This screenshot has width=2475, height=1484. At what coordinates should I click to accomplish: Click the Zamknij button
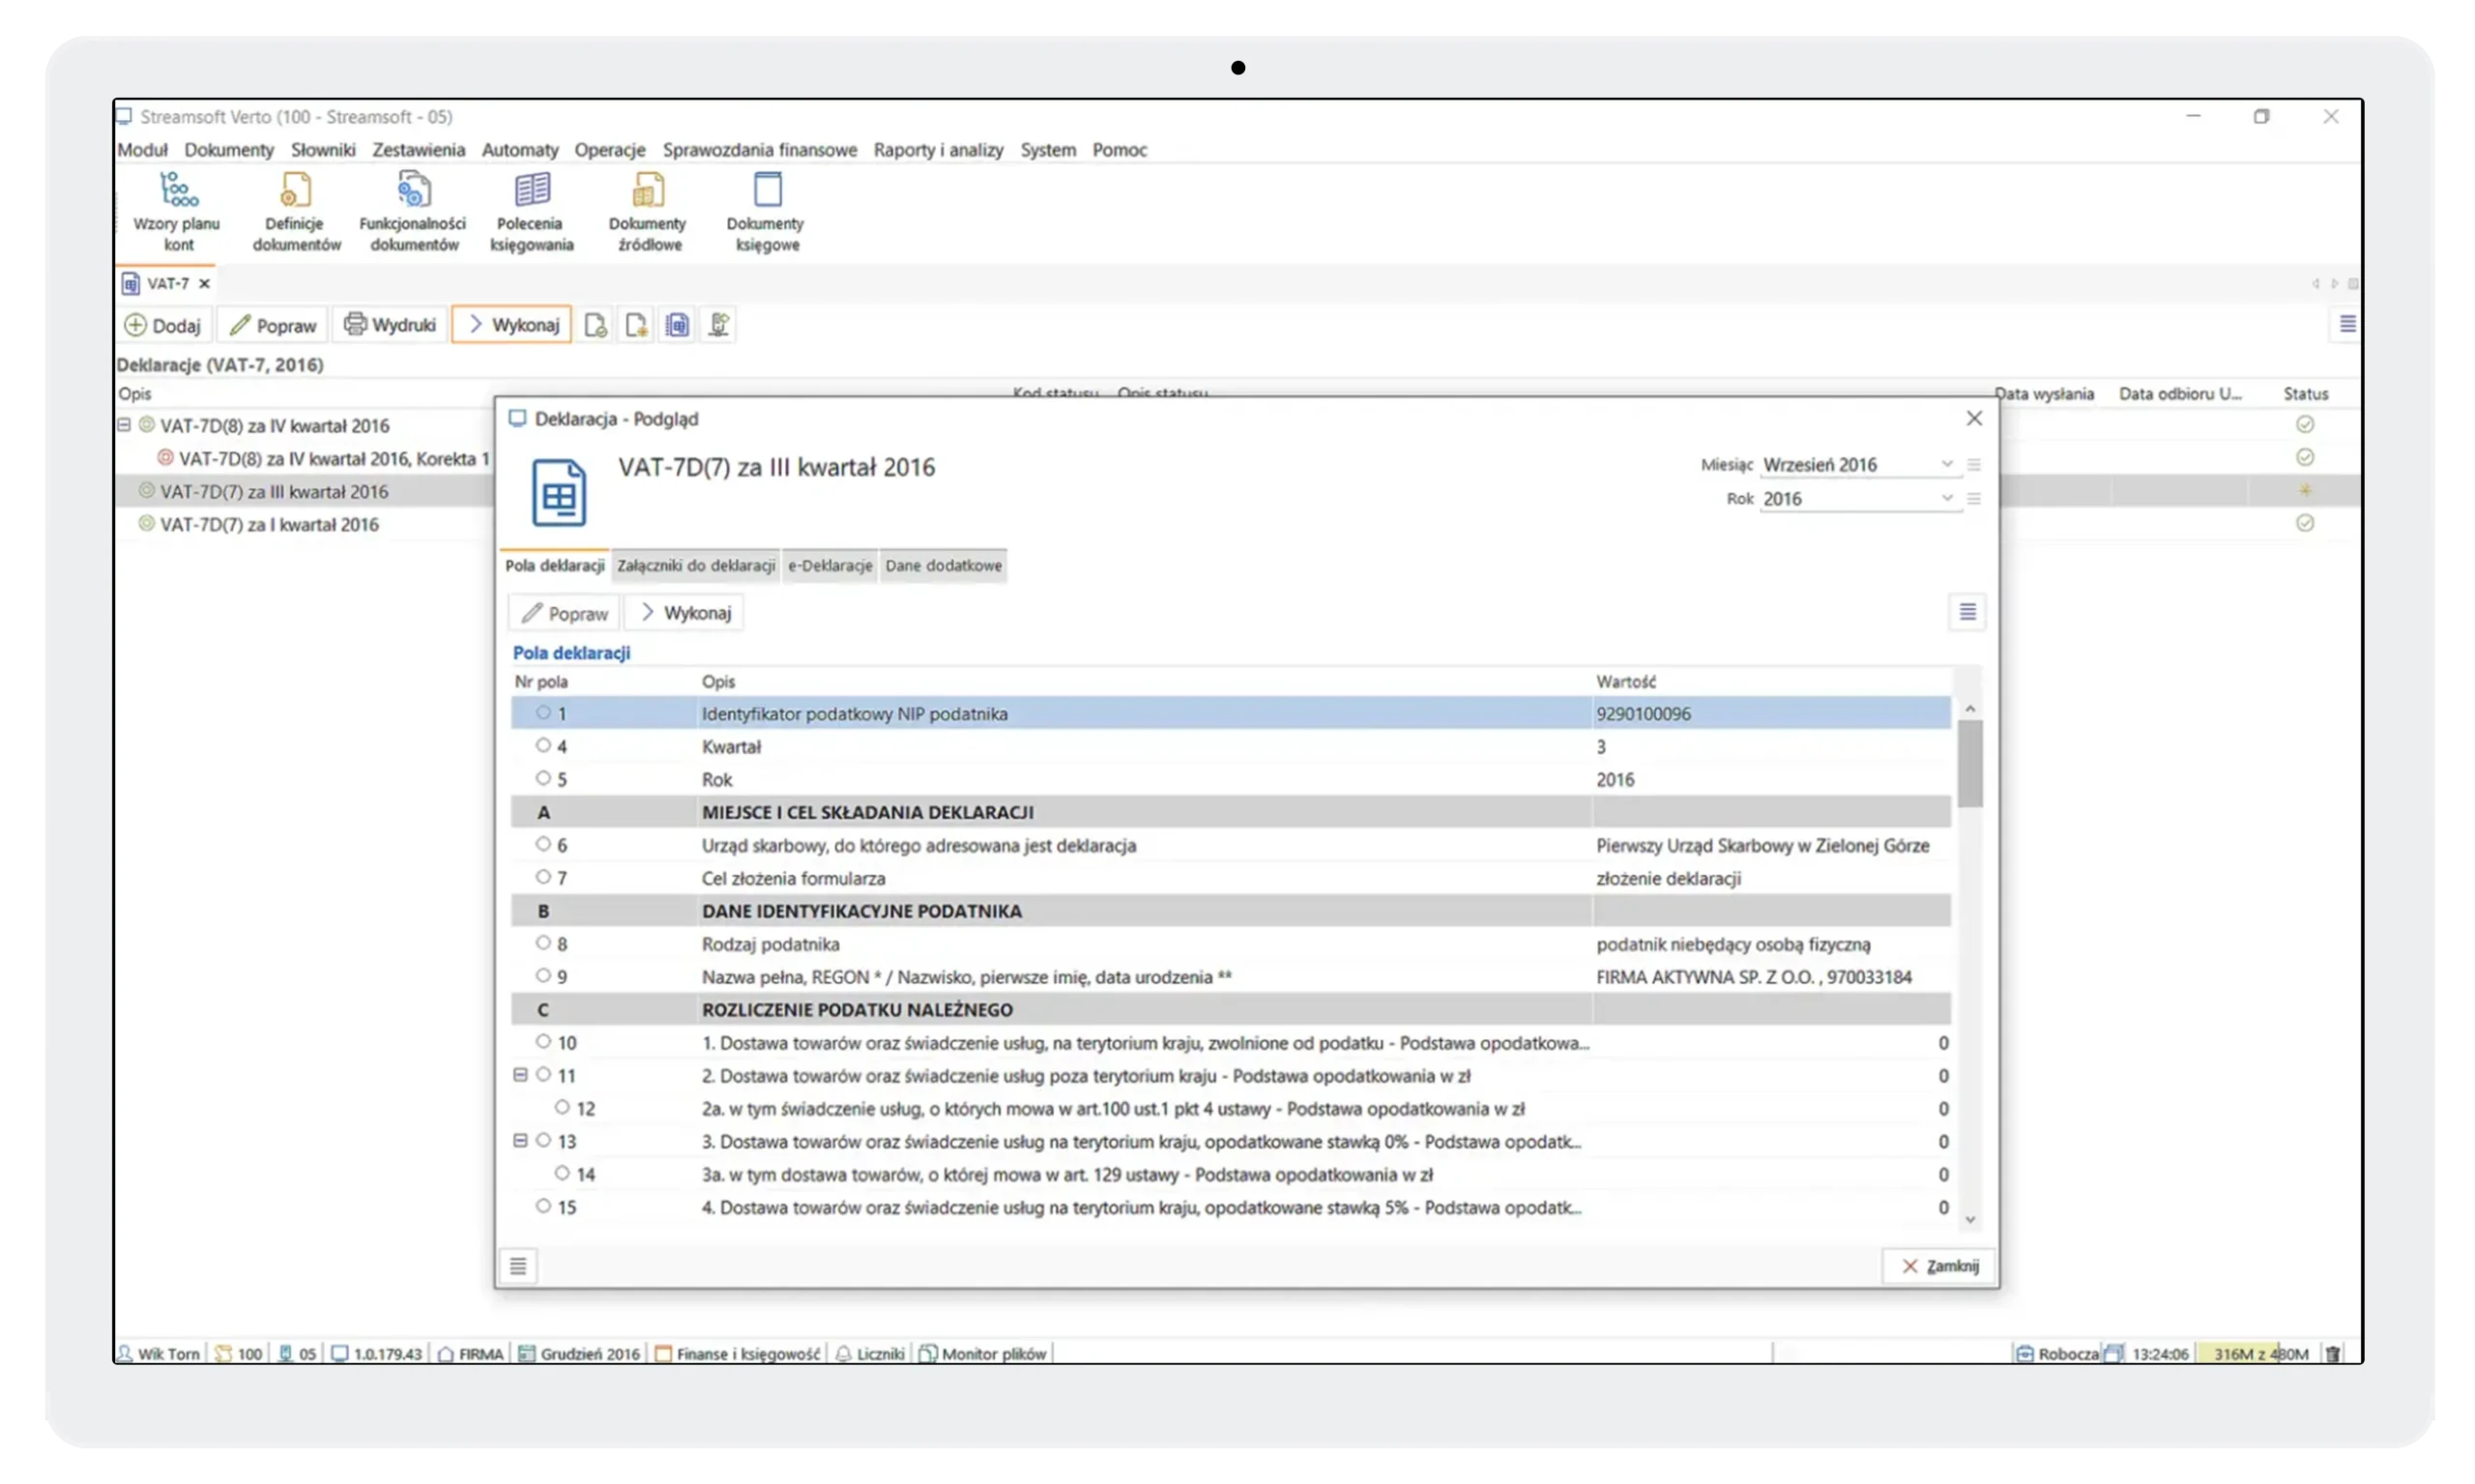tap(1938, 1266)
